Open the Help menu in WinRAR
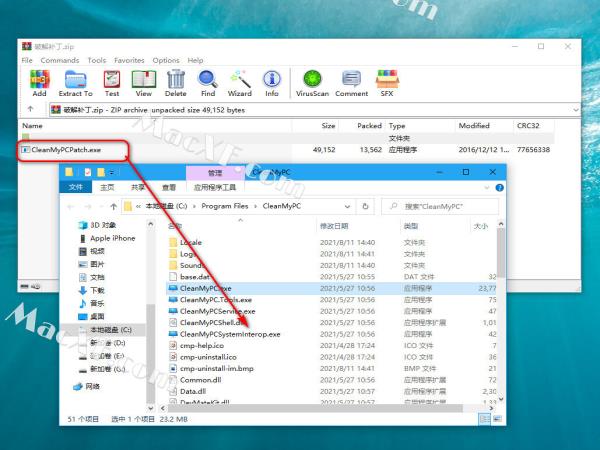 coord(195,60)
